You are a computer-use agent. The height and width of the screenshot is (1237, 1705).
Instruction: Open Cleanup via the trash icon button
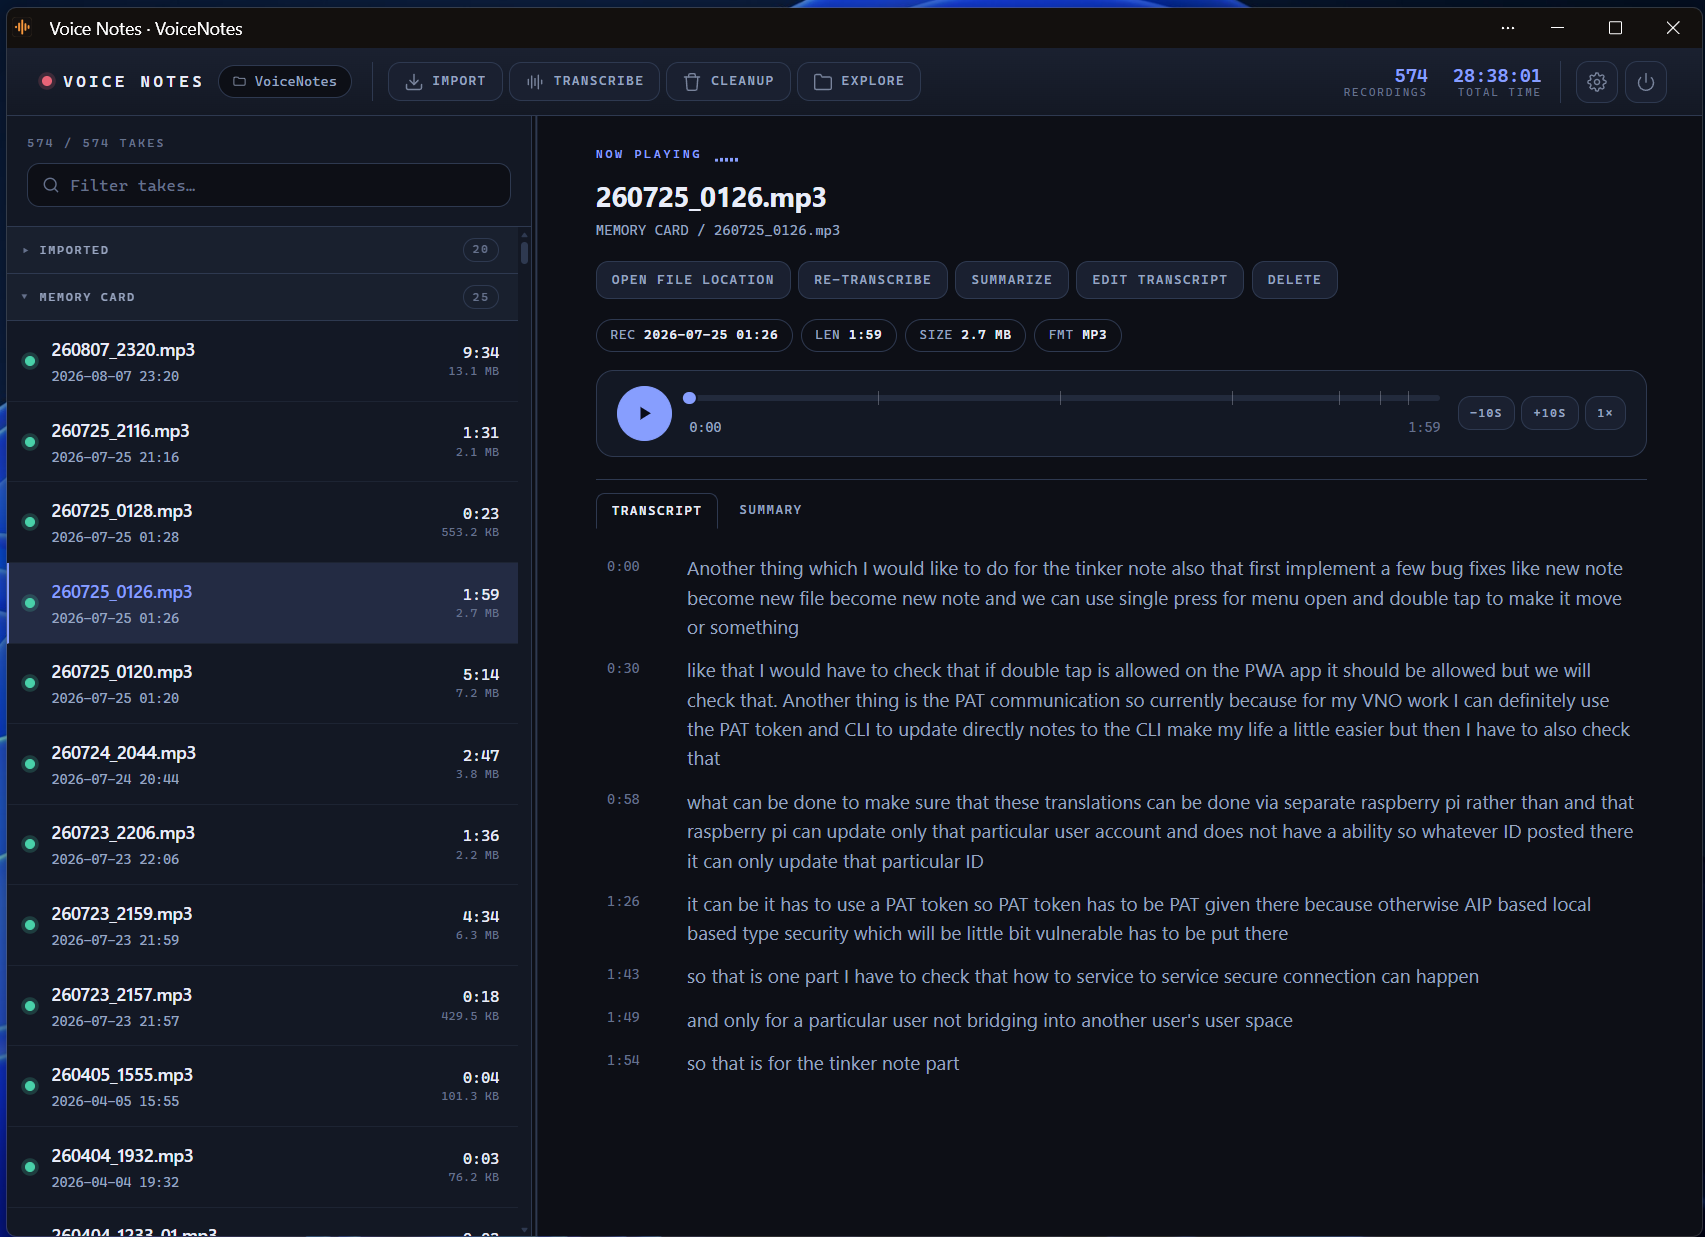point(728,81)
